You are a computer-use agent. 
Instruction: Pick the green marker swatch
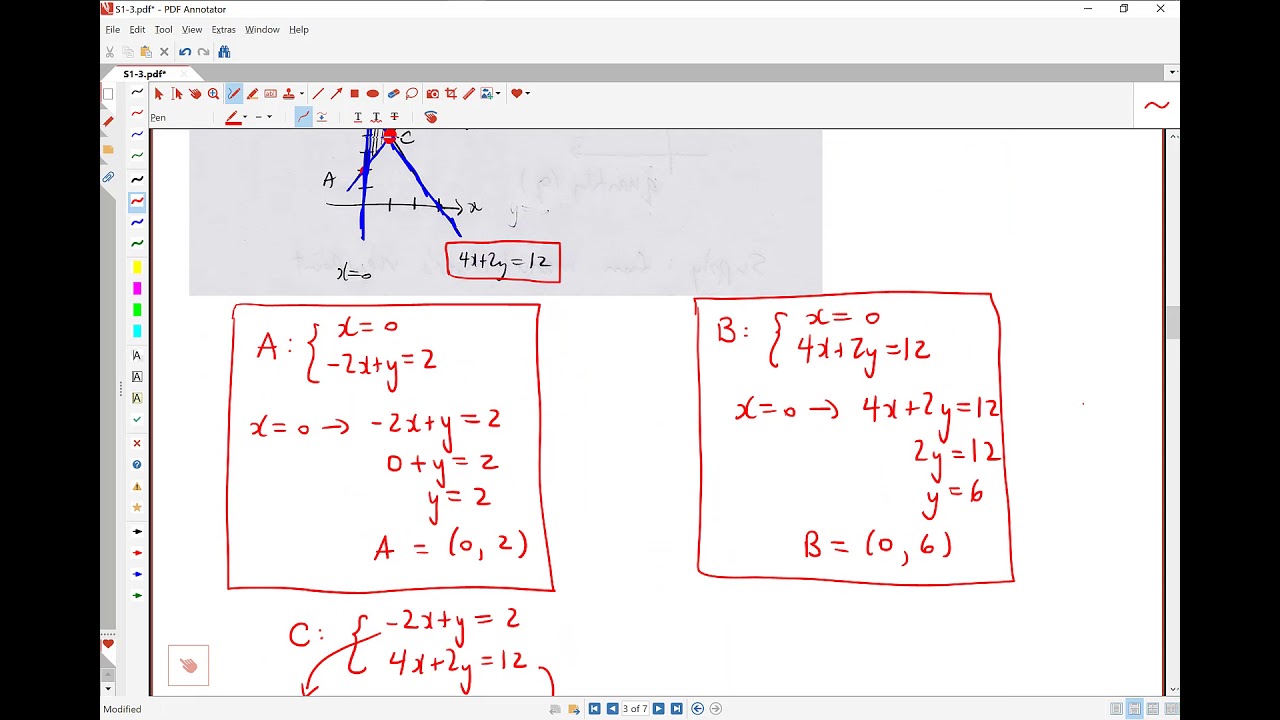point(137,310)
